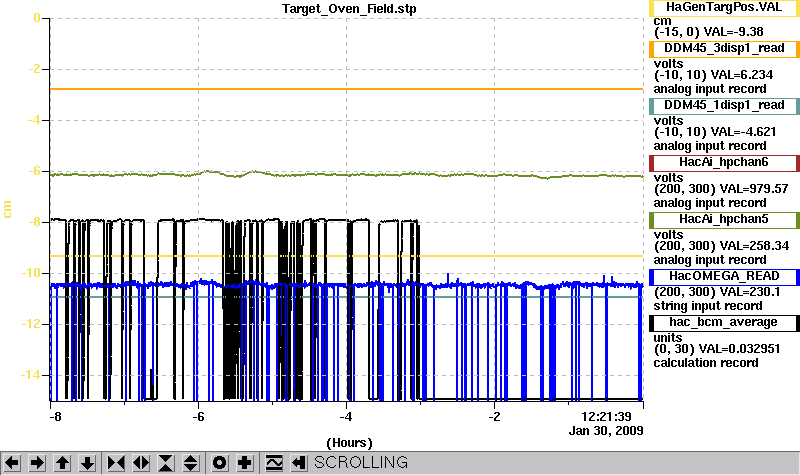Click the Target_Oven_Field.stp title
This screenshot has width=800, height=475.
(x=349, y=9)
